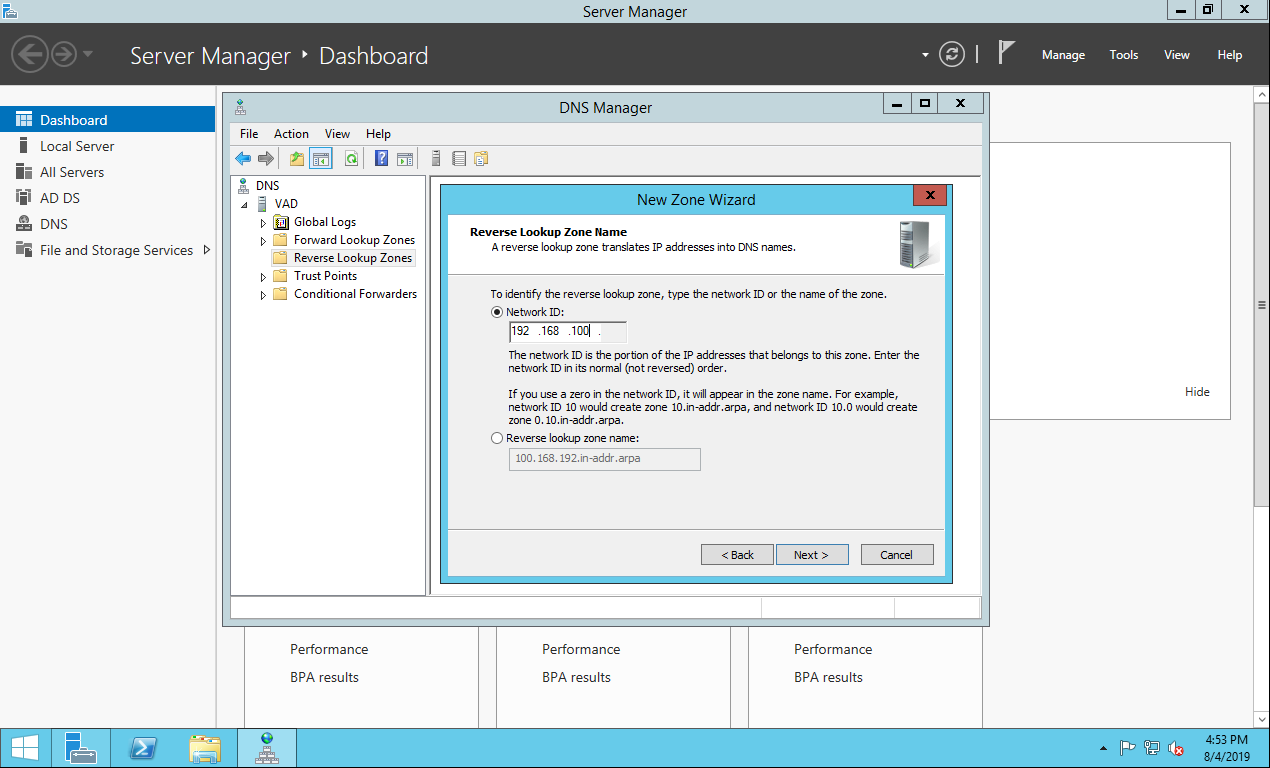Viewport: 1270px width, 768px height.
Task: Expand the Forward Lookup Zones node
Action: [263, 241]
